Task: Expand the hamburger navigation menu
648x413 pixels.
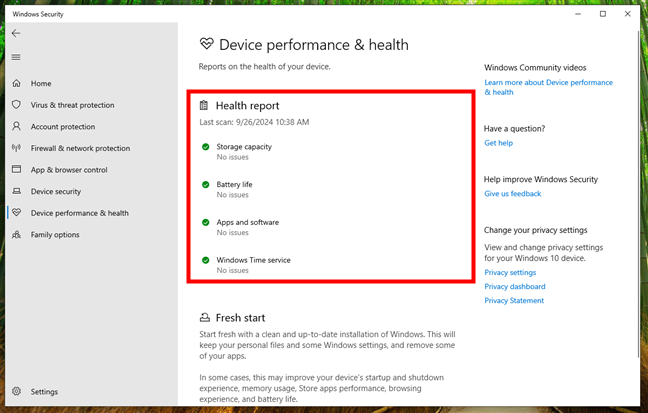Action: 16,57
